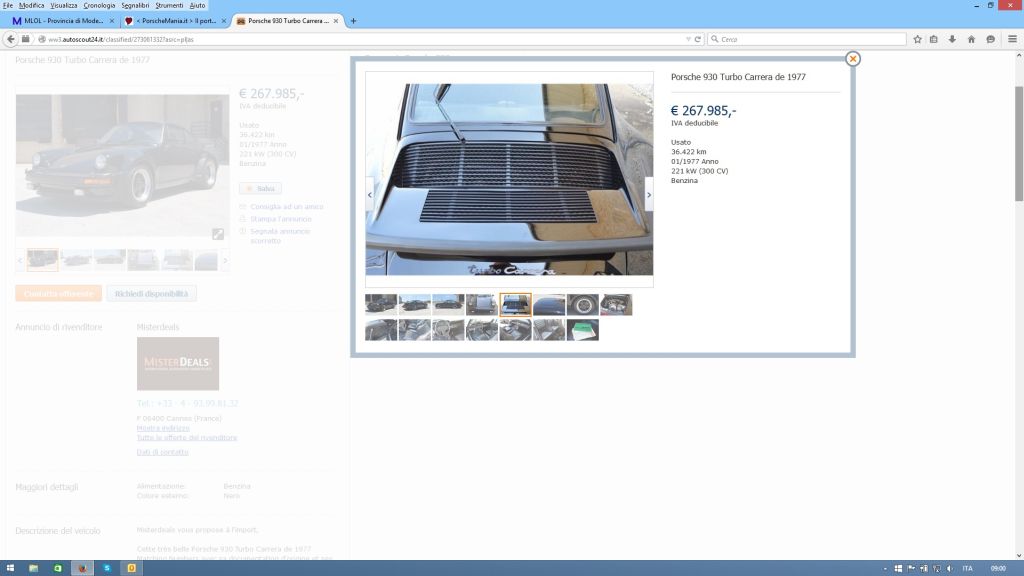
Task: Close the photo lightbox with the X
Action: (x=852, y=59)
